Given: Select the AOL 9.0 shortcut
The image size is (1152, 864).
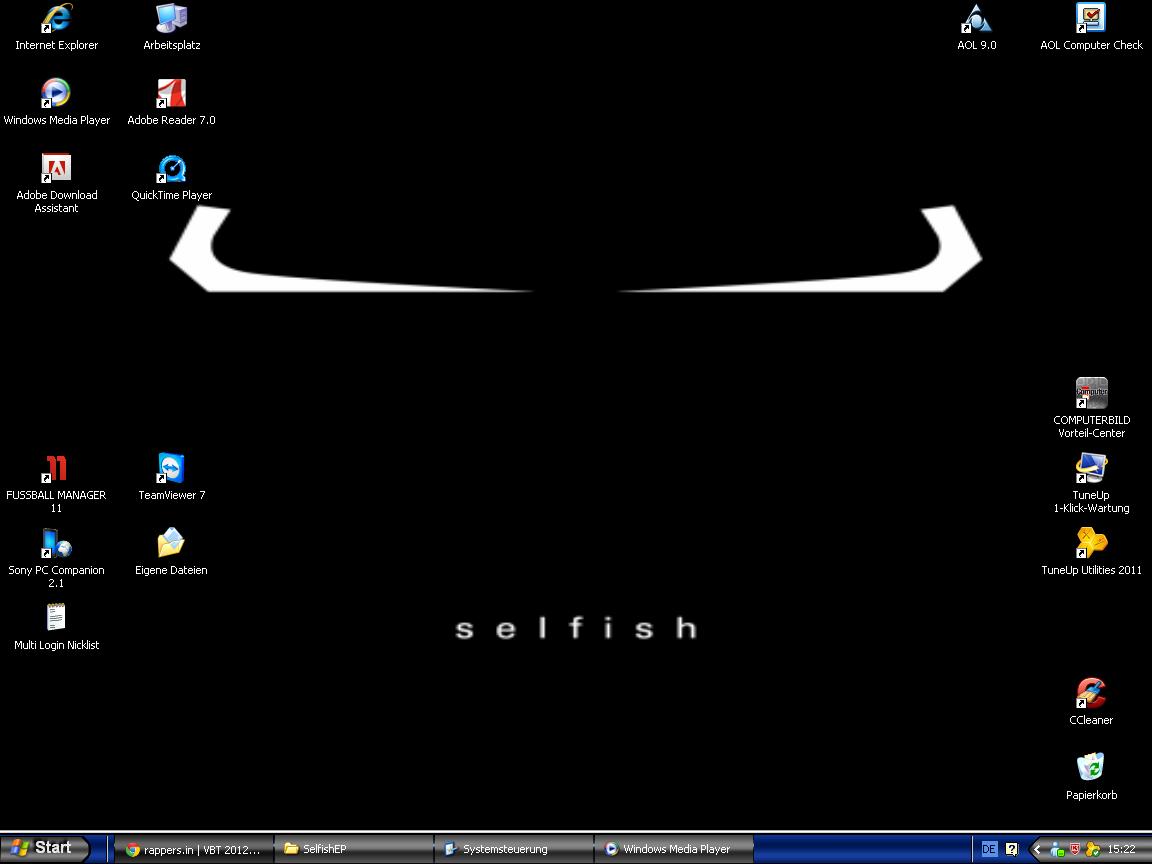Looking at the screenshot, I should pos(976,19).
